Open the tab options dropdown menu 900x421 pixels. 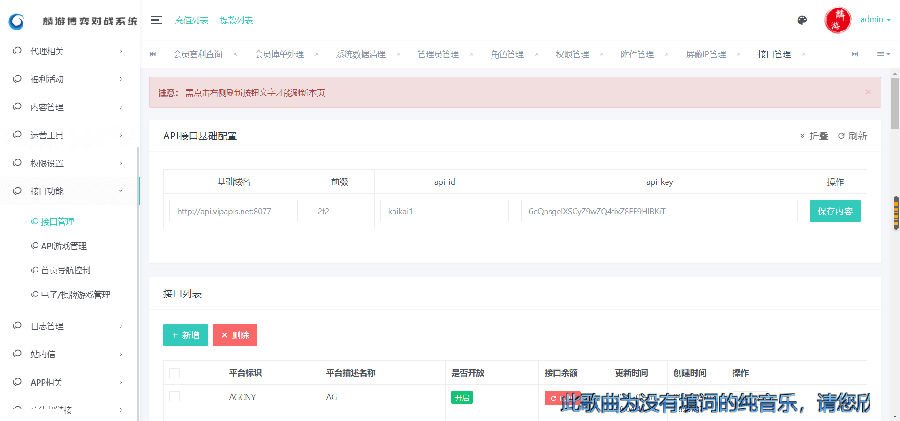[x=882, y=53]
